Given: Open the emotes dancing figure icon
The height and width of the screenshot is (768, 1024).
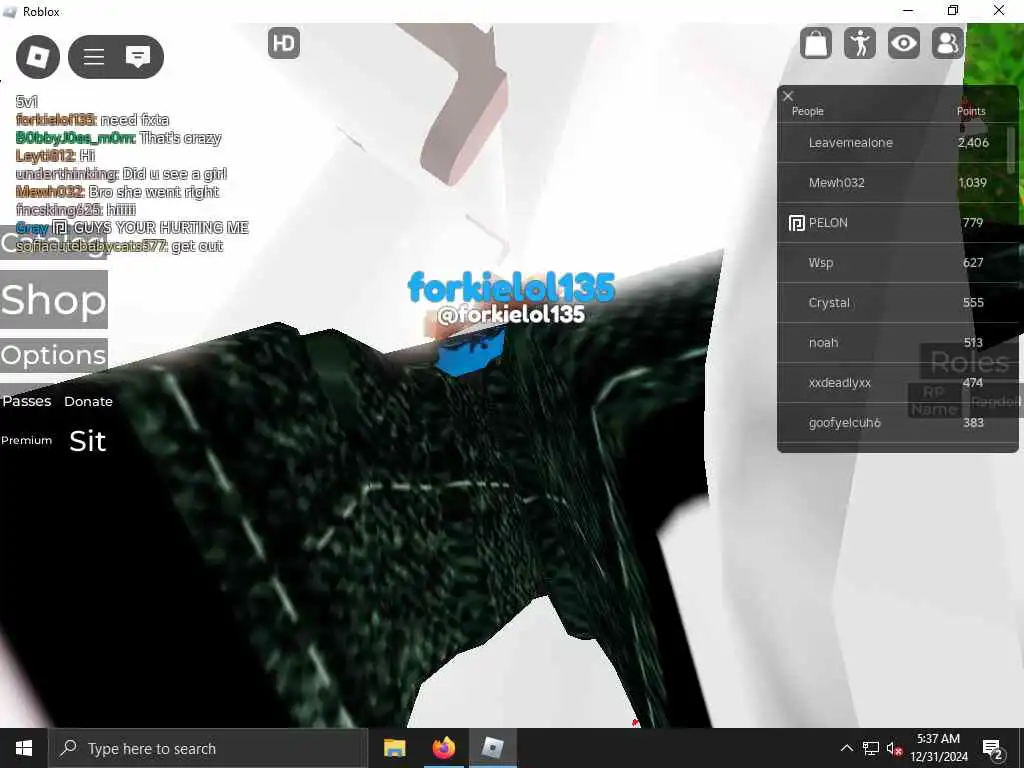Looking at the screenshot, I should click(860, 43).
